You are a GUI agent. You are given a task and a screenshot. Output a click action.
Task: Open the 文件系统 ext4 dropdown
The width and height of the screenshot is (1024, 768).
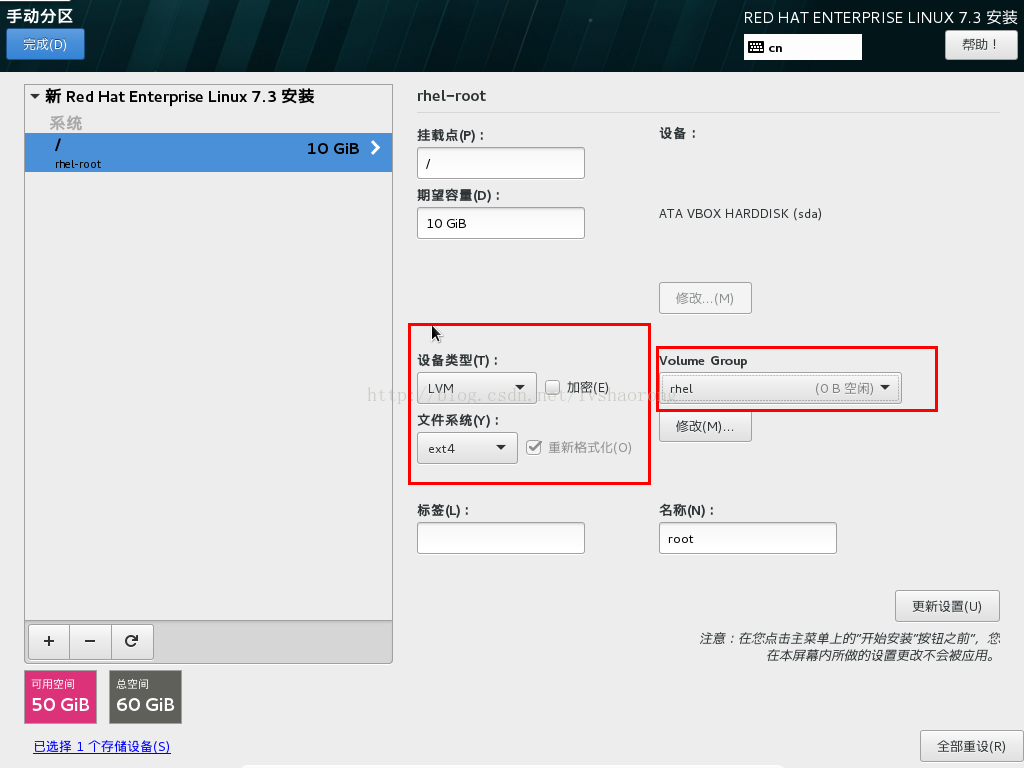pos(468,448)
